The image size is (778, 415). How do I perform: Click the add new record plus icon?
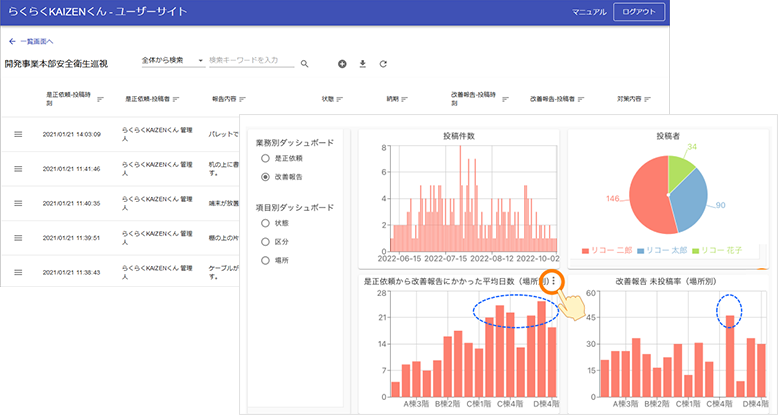342,63
